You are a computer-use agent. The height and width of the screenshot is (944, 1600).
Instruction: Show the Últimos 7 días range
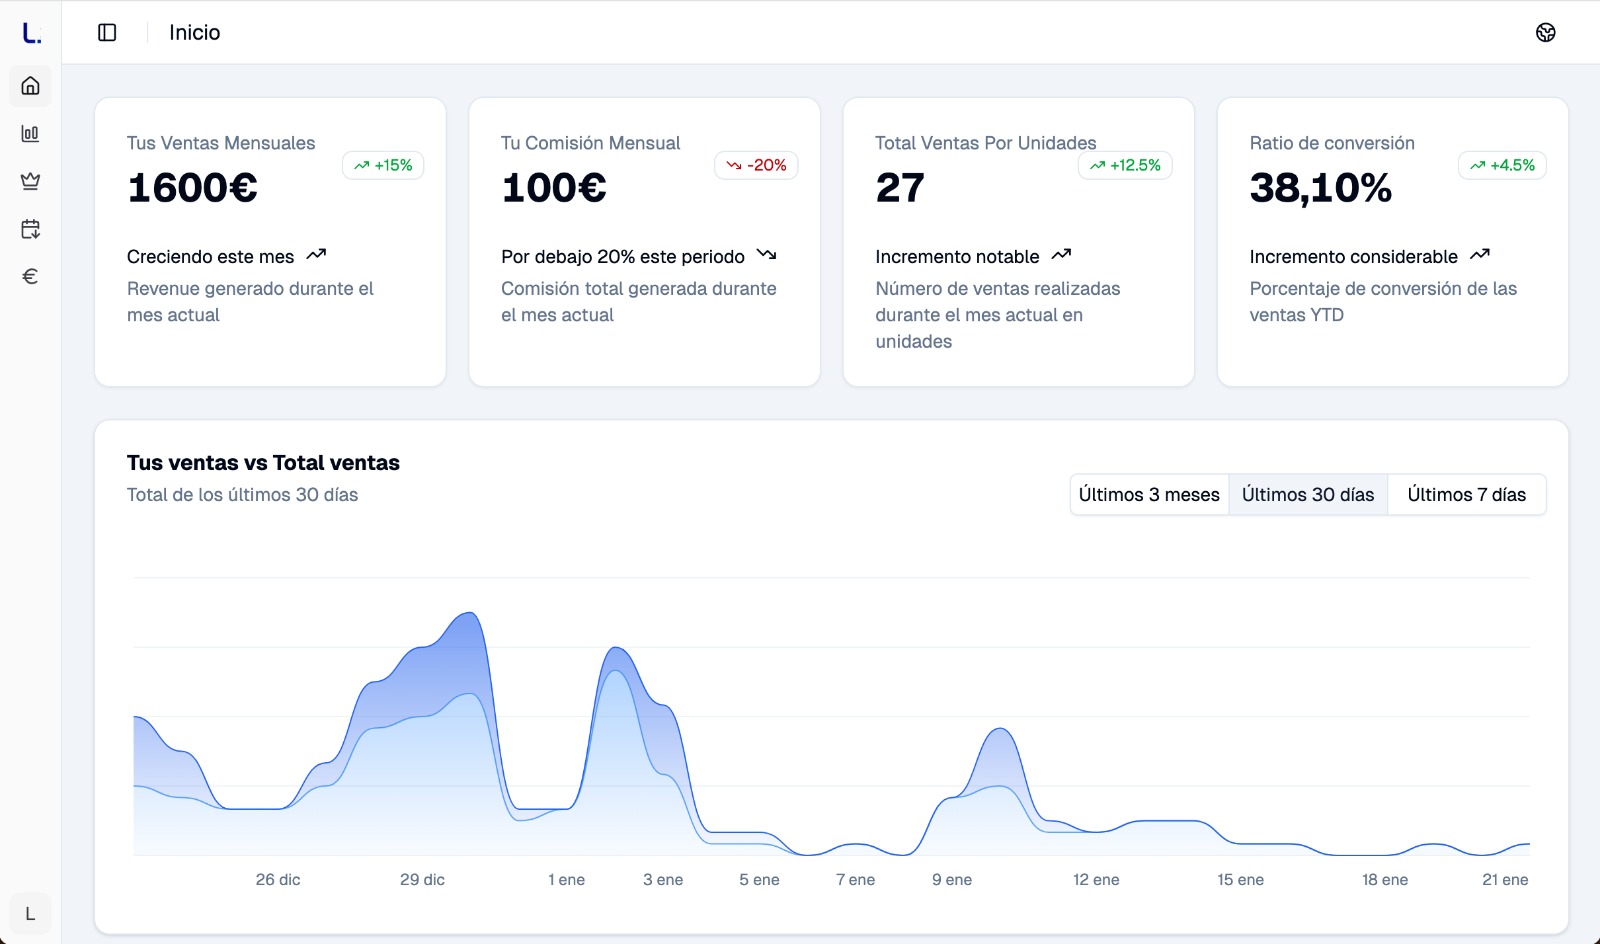pyautogui.click(x=1466, y=495)
